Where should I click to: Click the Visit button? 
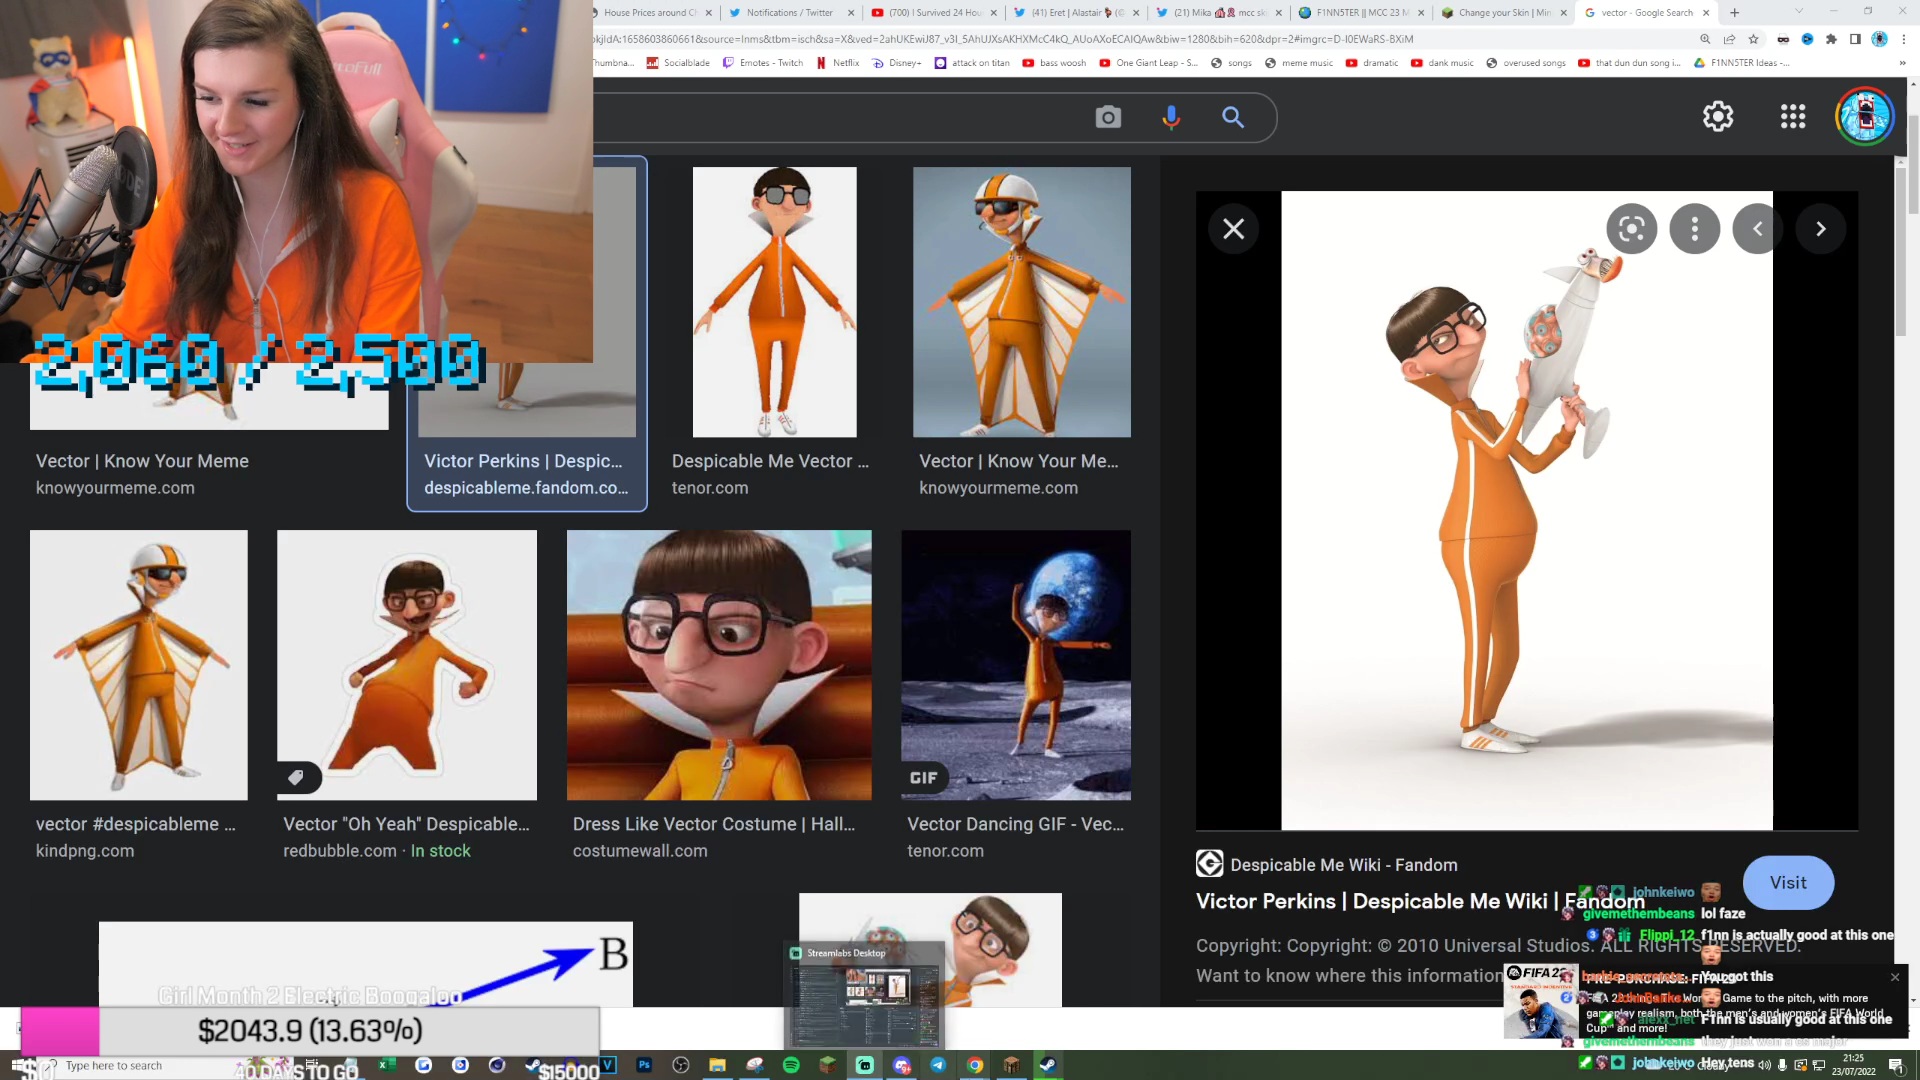point(1788,882)
